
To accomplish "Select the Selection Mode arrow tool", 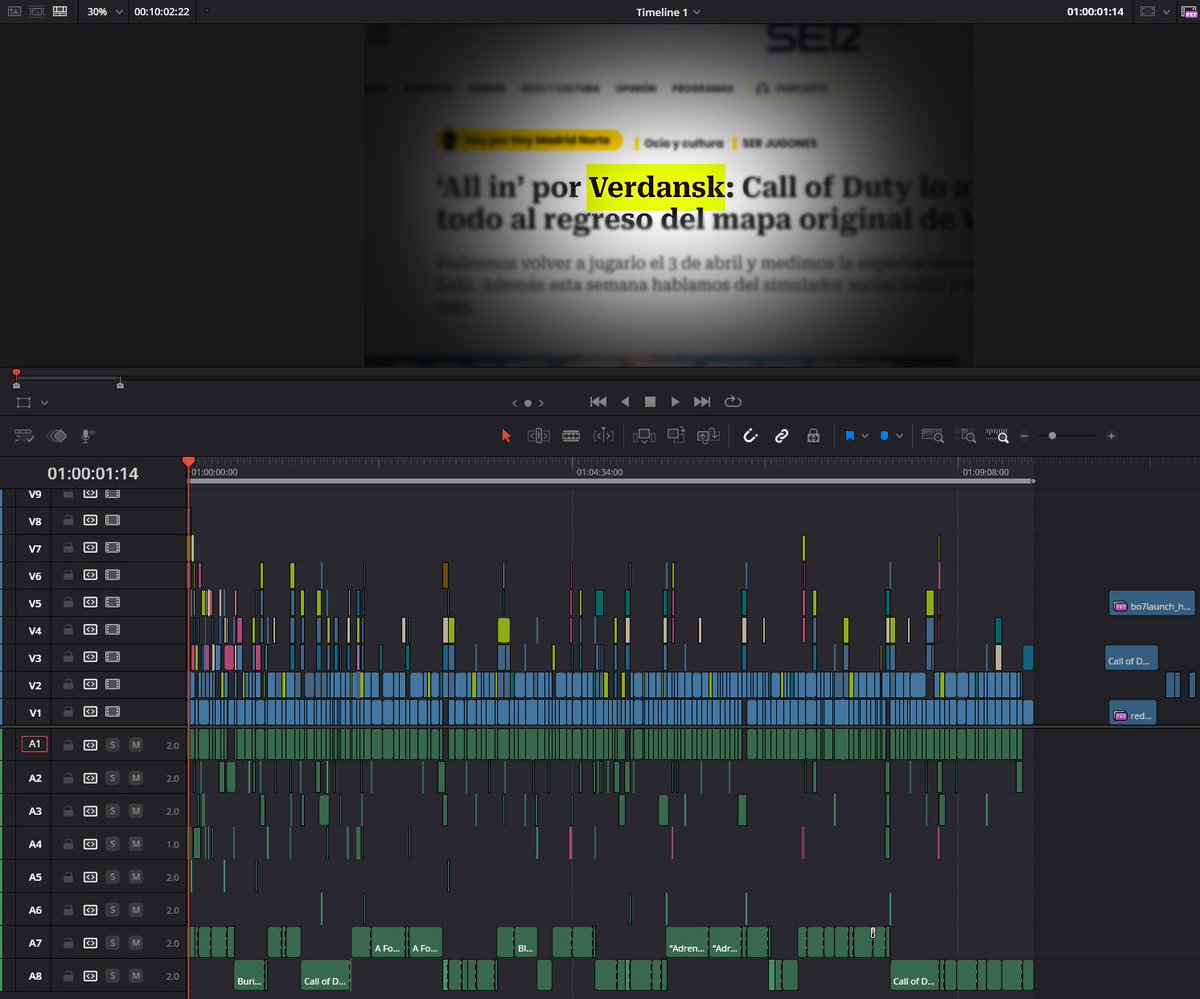I will [506, 436].
